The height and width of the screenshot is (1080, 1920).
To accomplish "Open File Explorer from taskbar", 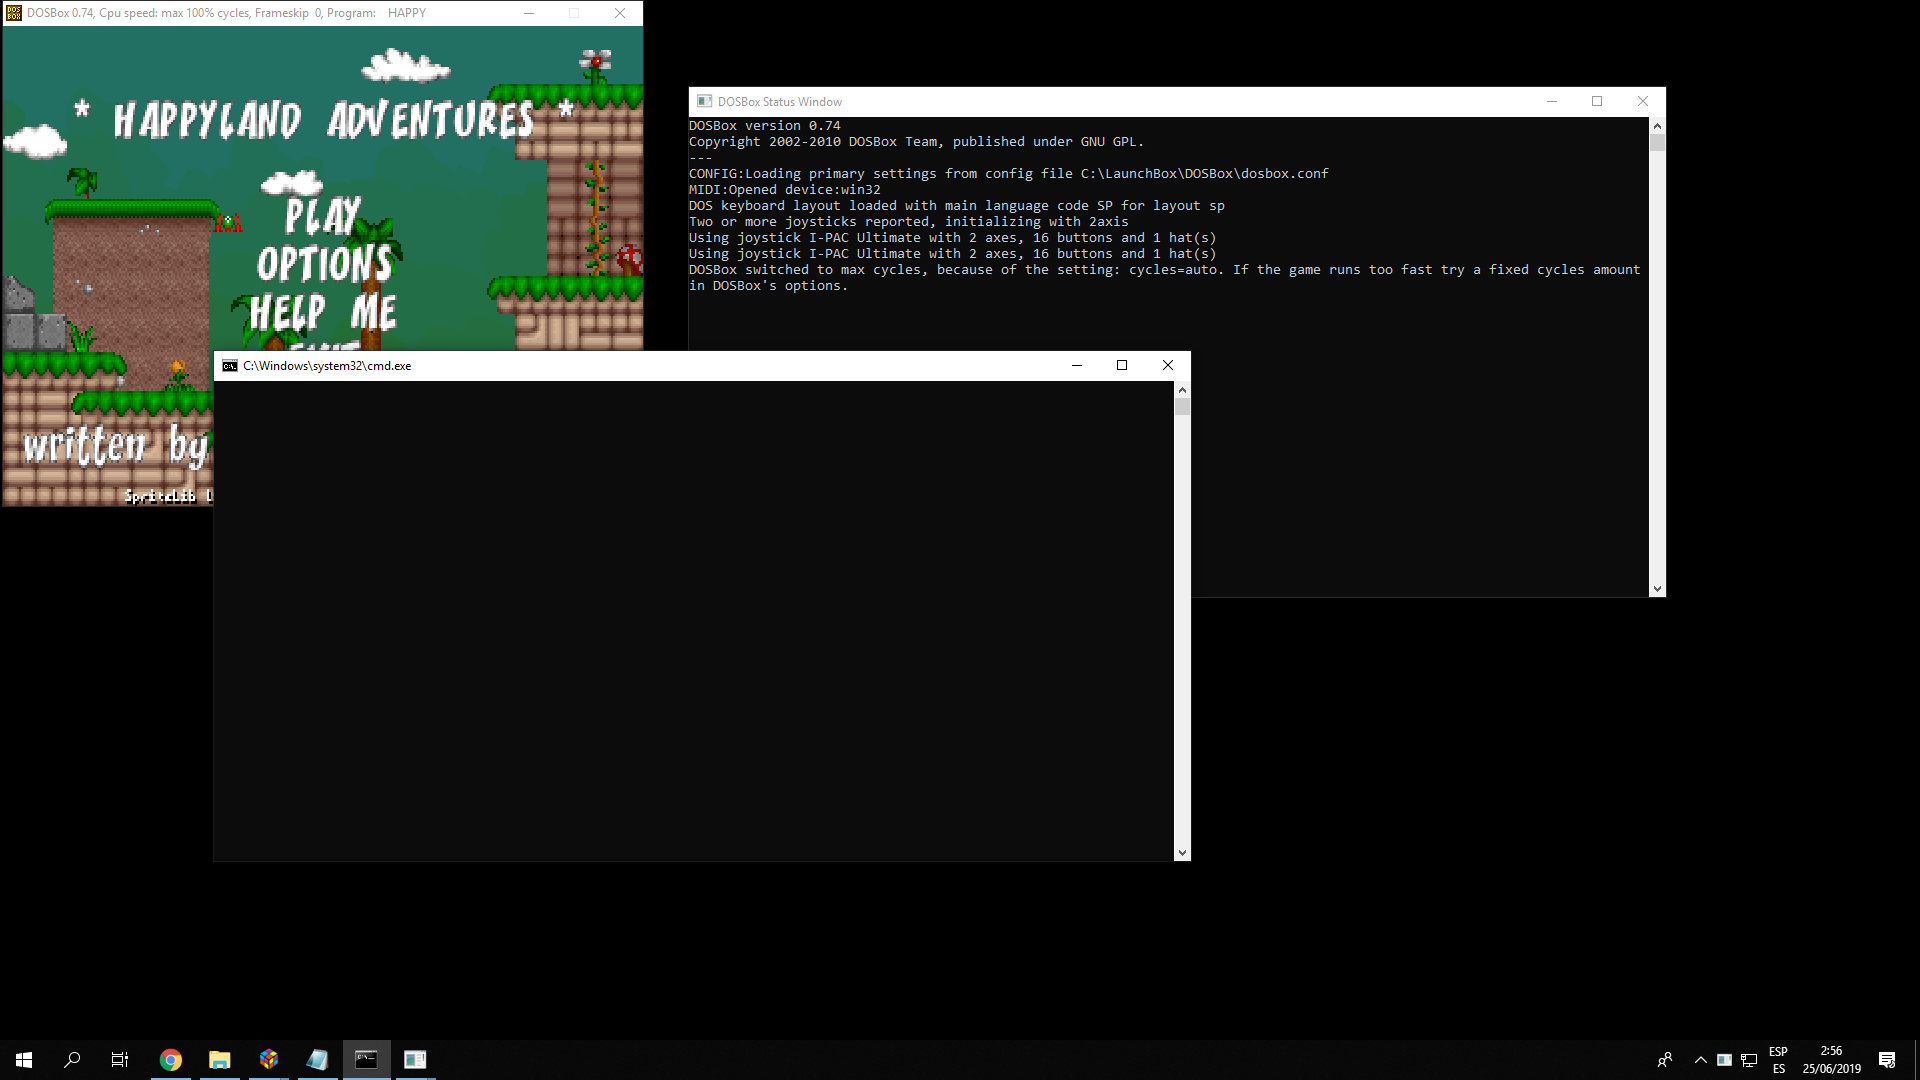I will pos(220,1060).
